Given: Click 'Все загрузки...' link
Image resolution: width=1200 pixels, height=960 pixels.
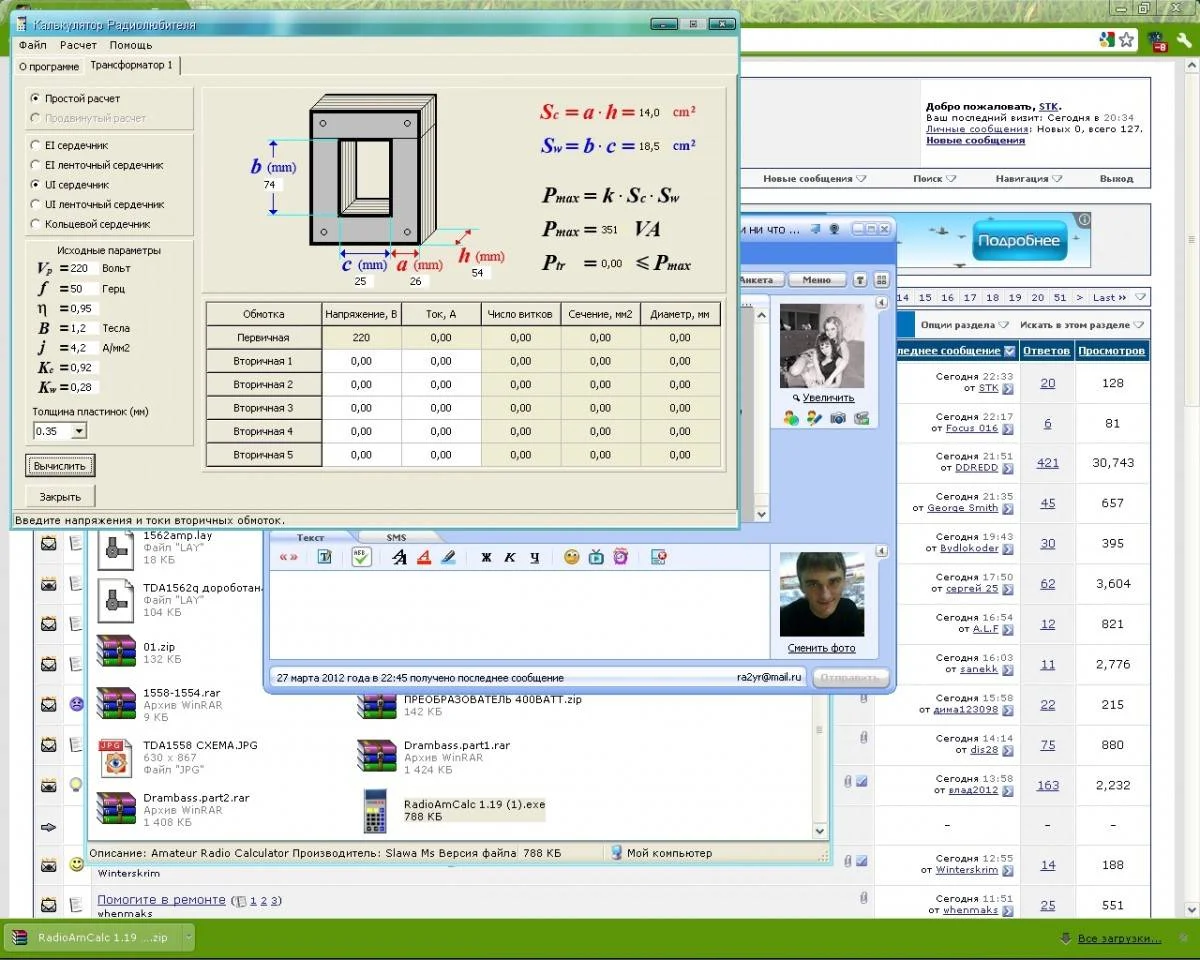Looking at the screenshot, I should coord(1120,938).
